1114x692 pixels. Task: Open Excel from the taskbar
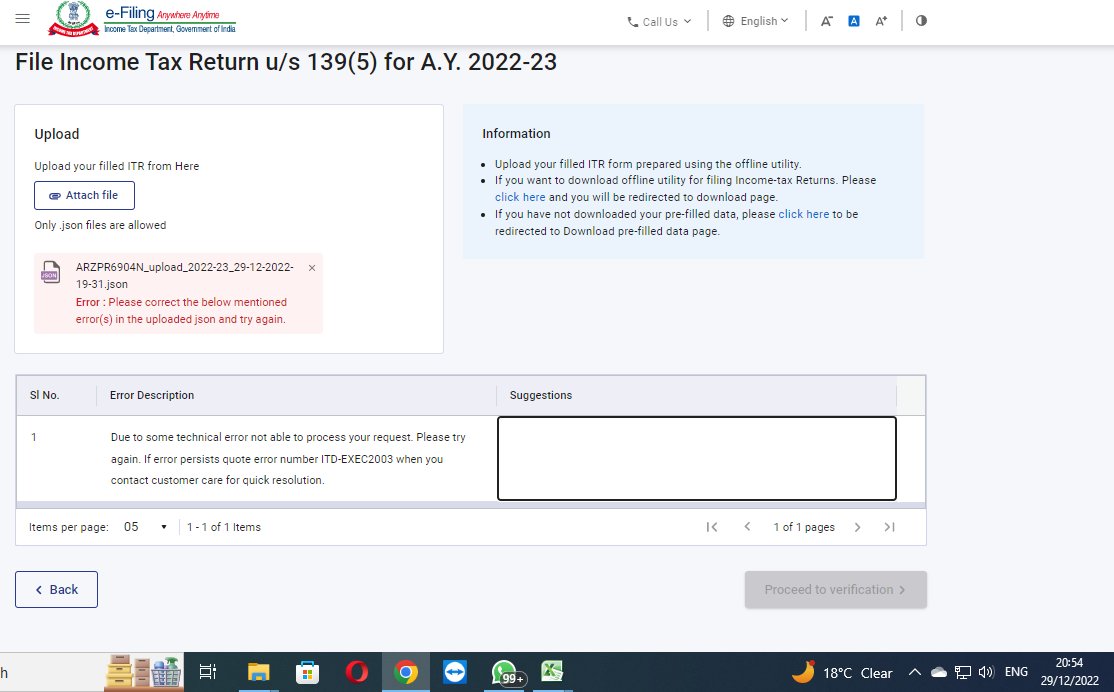click(552, 671)
